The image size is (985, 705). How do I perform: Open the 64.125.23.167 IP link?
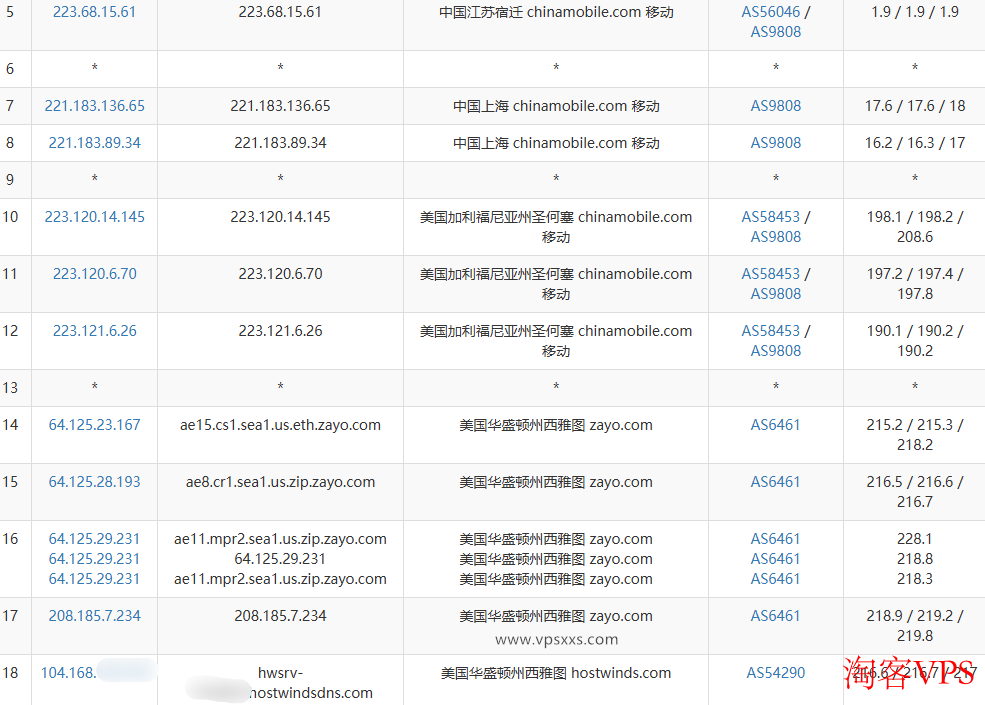pos(94,425)
